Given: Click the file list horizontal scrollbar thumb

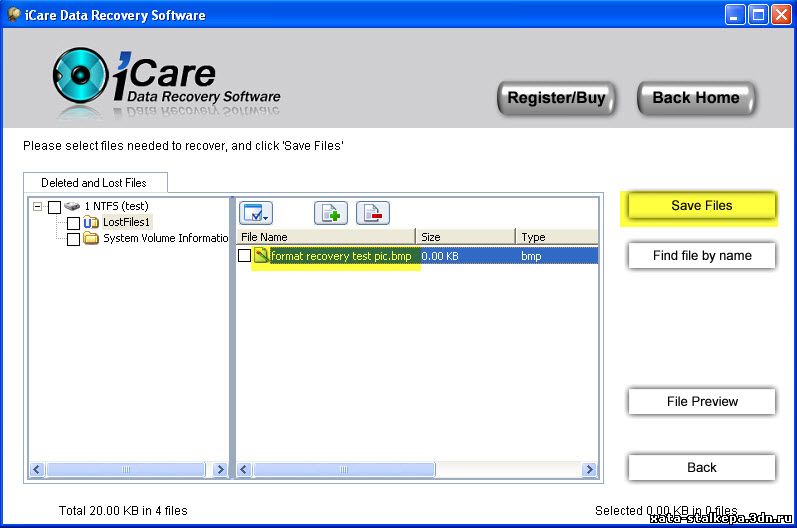Looking at the screenshot, I should [x=344, y=470].
